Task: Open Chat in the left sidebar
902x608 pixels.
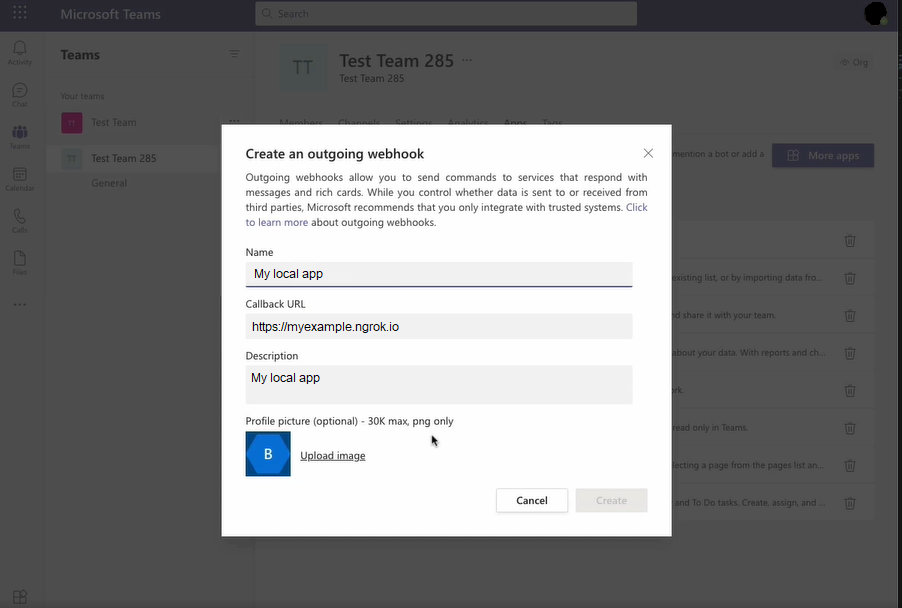Action: tap(20, 95)
